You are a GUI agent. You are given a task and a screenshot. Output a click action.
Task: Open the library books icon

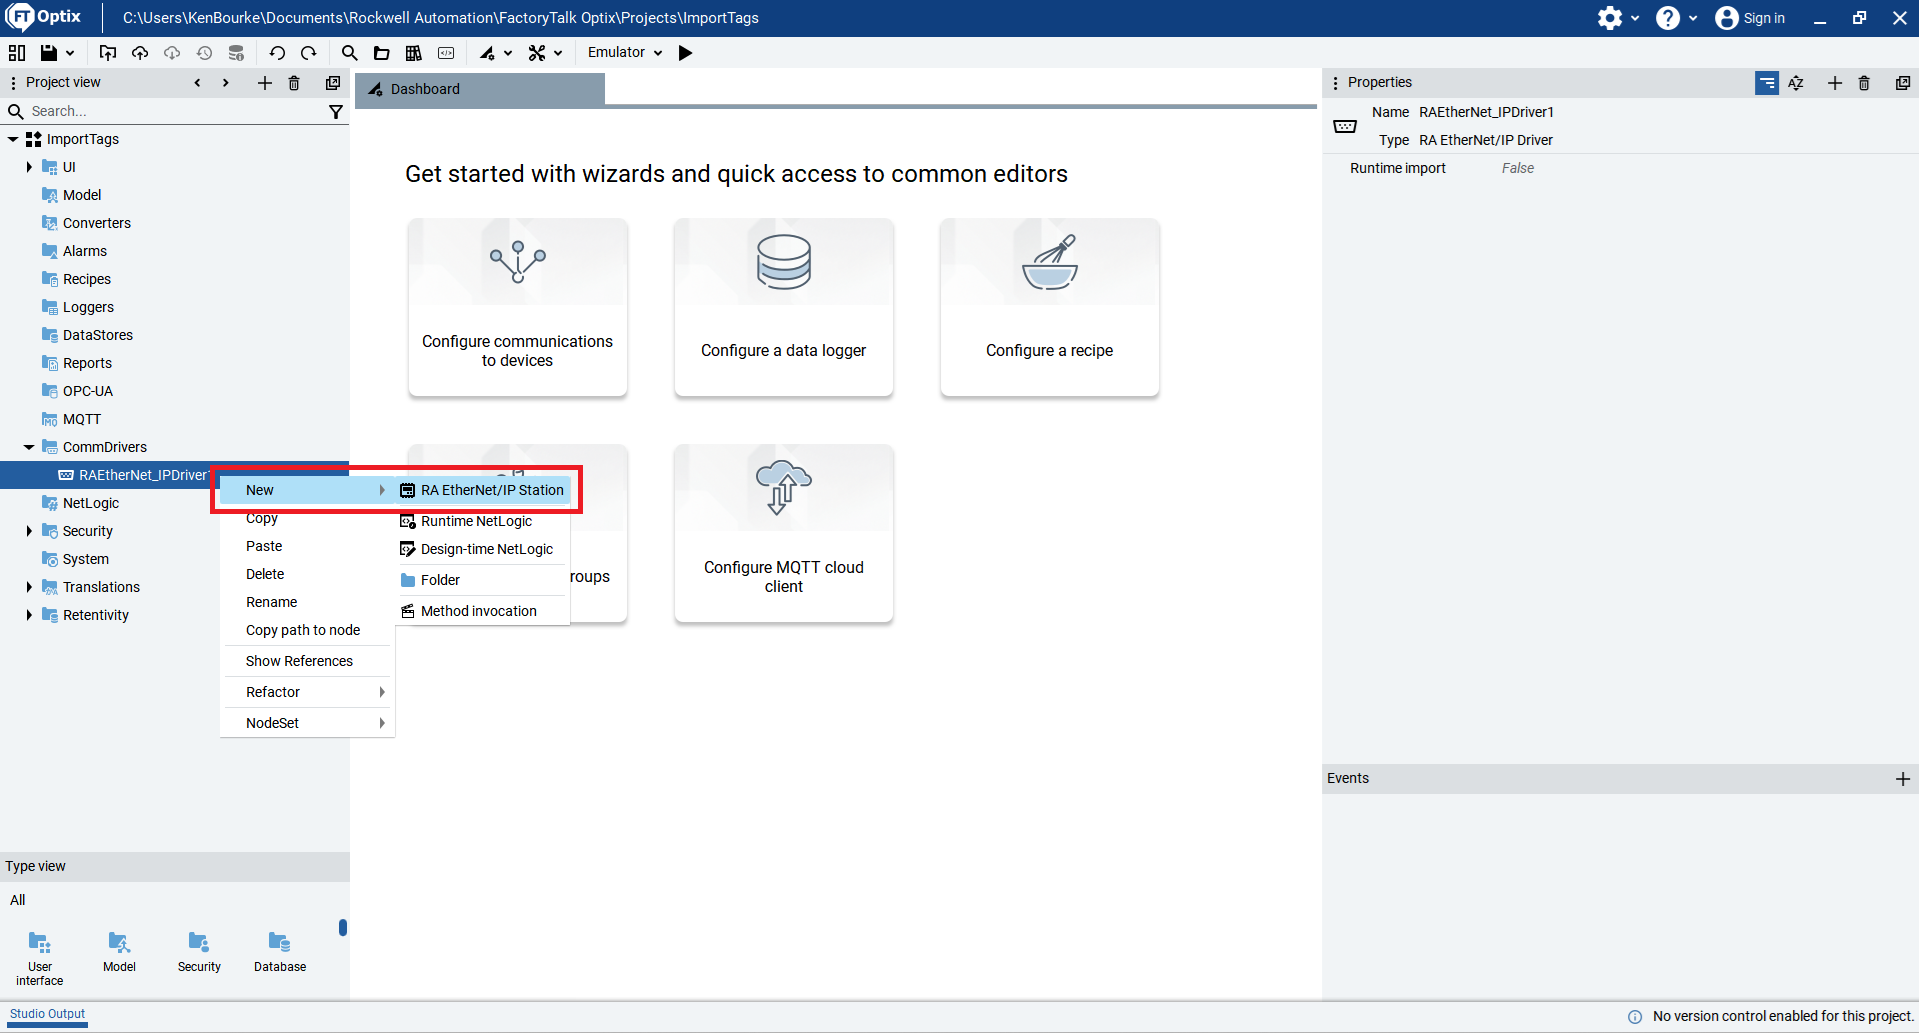[413, 53]
